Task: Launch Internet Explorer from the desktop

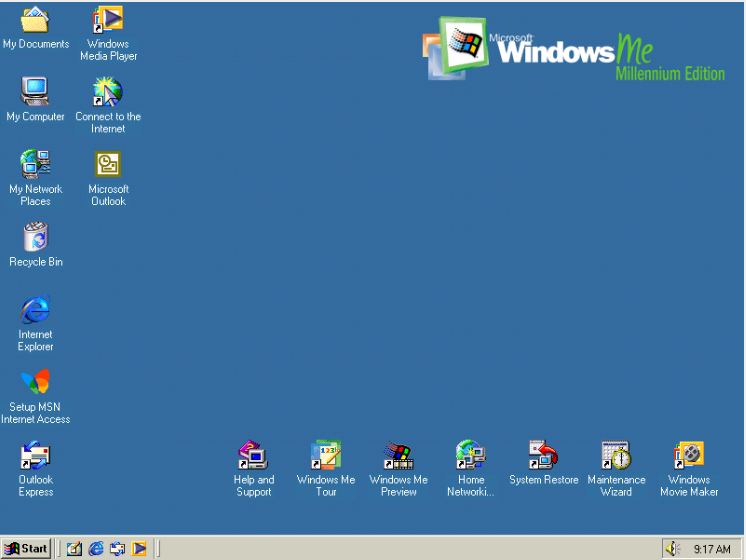Action: click(35, 310)
